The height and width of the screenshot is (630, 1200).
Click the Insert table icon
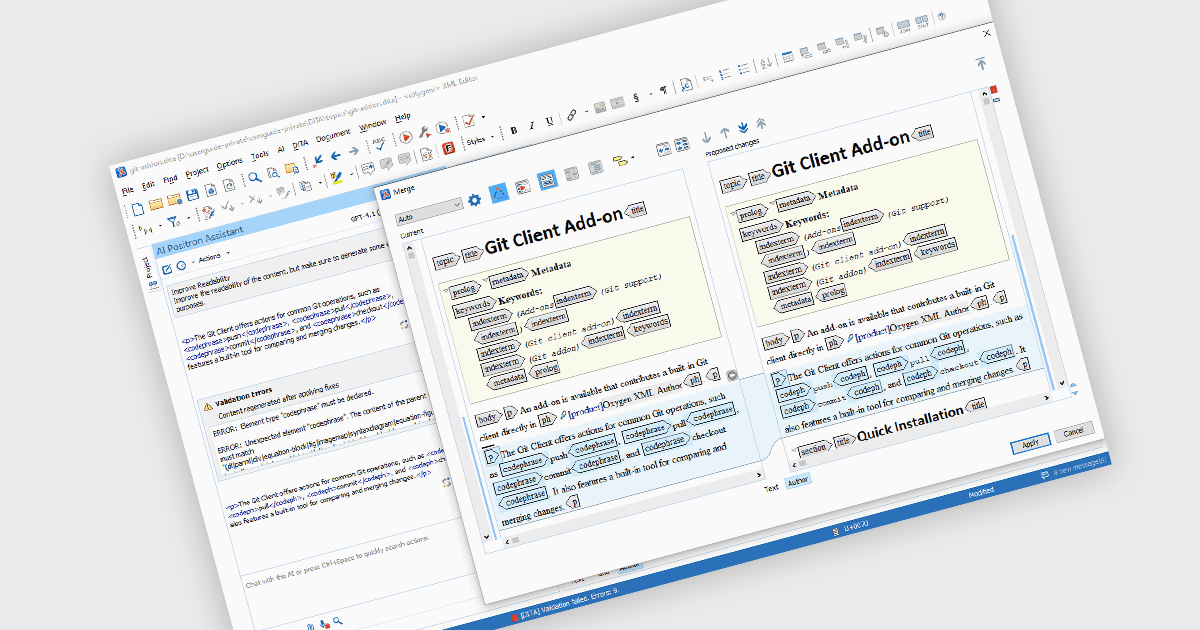point(787,57)
